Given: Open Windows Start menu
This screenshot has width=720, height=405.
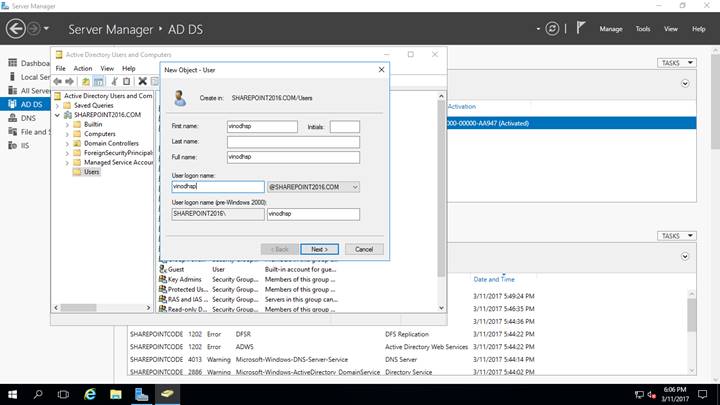Looking at the screenshot, I should click(13, 394).
